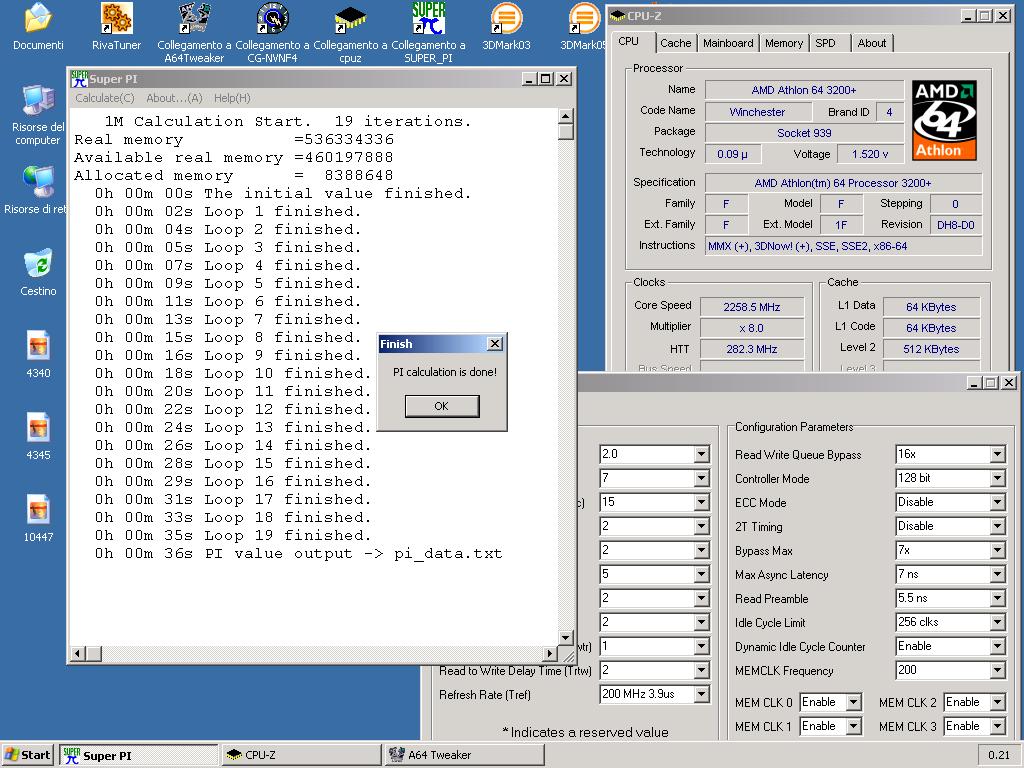This screenshot has height=768, width=1024.
Task: Click Super PI horizontal scrollbar left arrow
Action: 78,653
